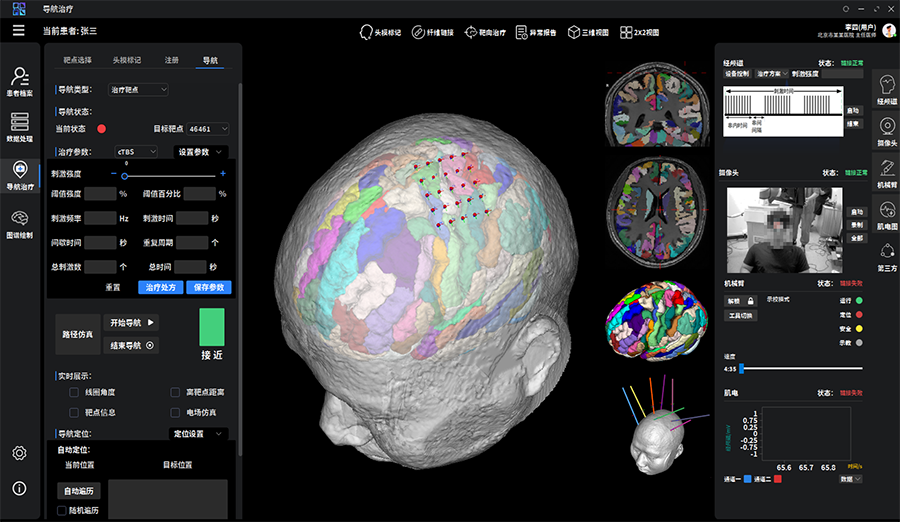The height and width of the screenshot is (522, 900).
Task: Switch to 头模标记 tab
Action: 127,60
